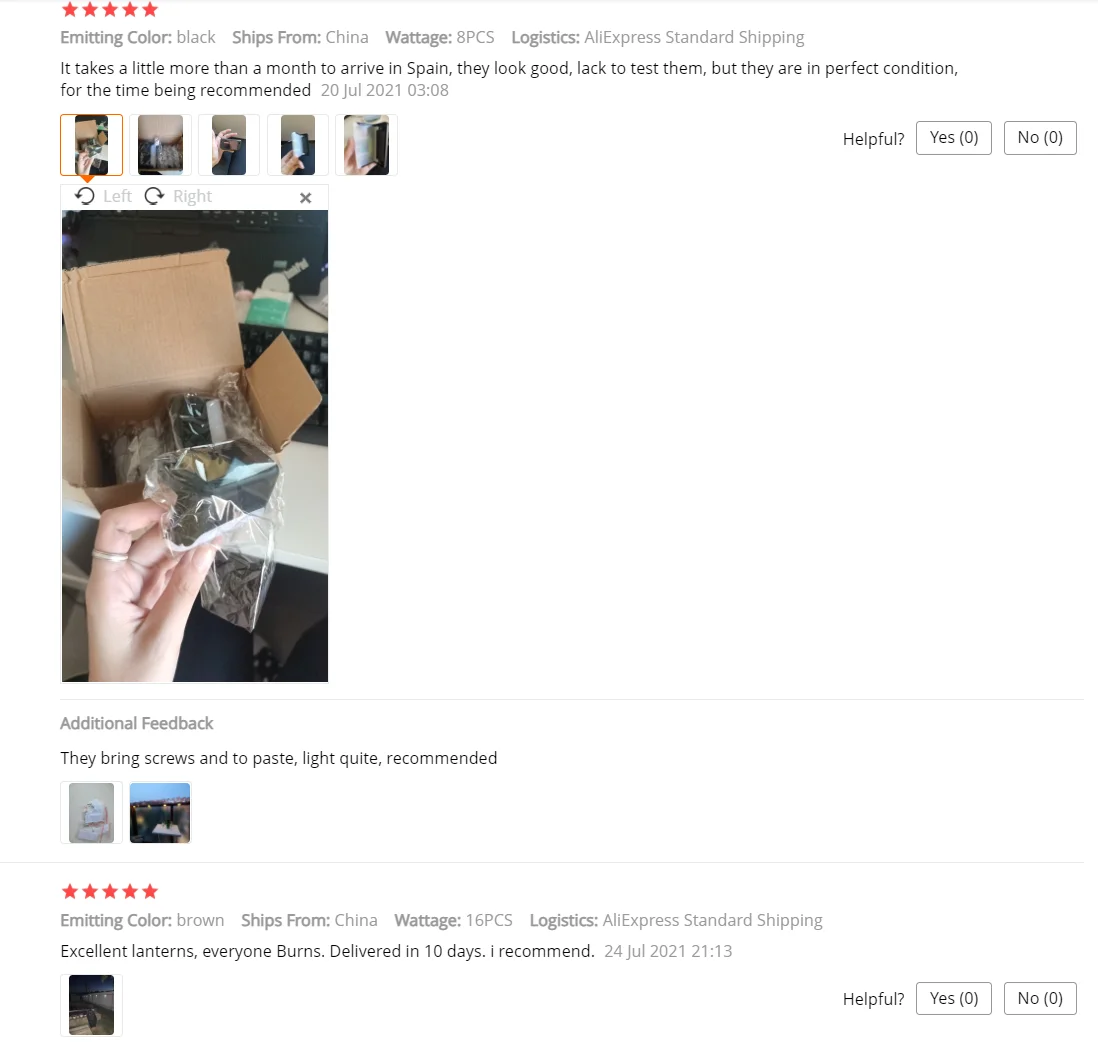Close the enlarged review photo viewer
Image resolution: width=1098 pixels, height=1061 pixels.
[x=305, y=198]
